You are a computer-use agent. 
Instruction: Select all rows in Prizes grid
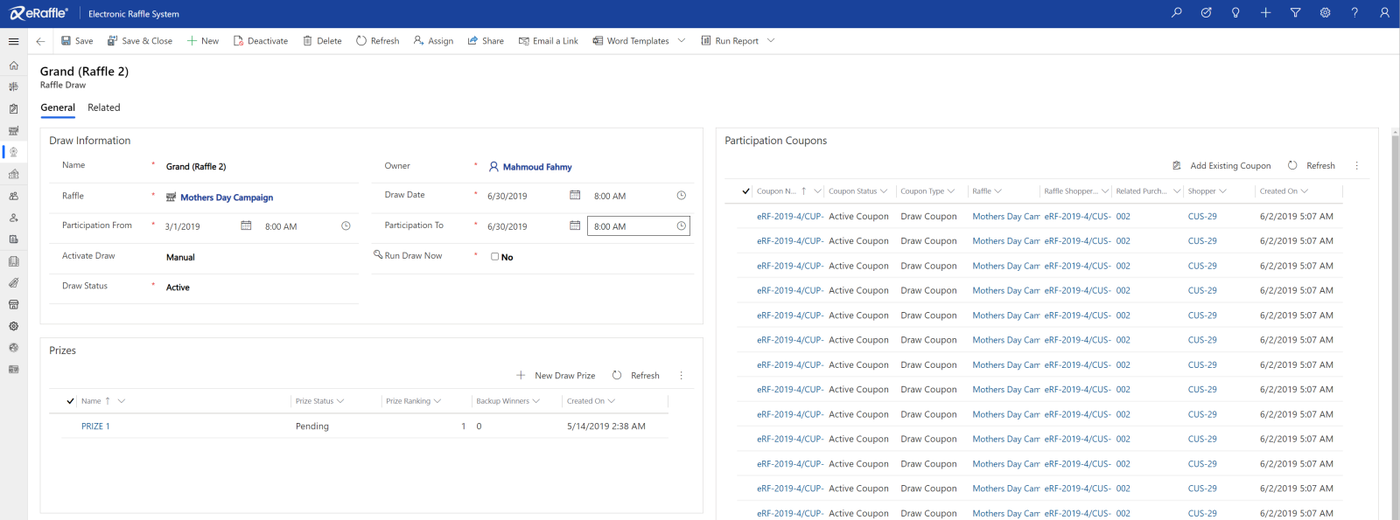[70, 401]
